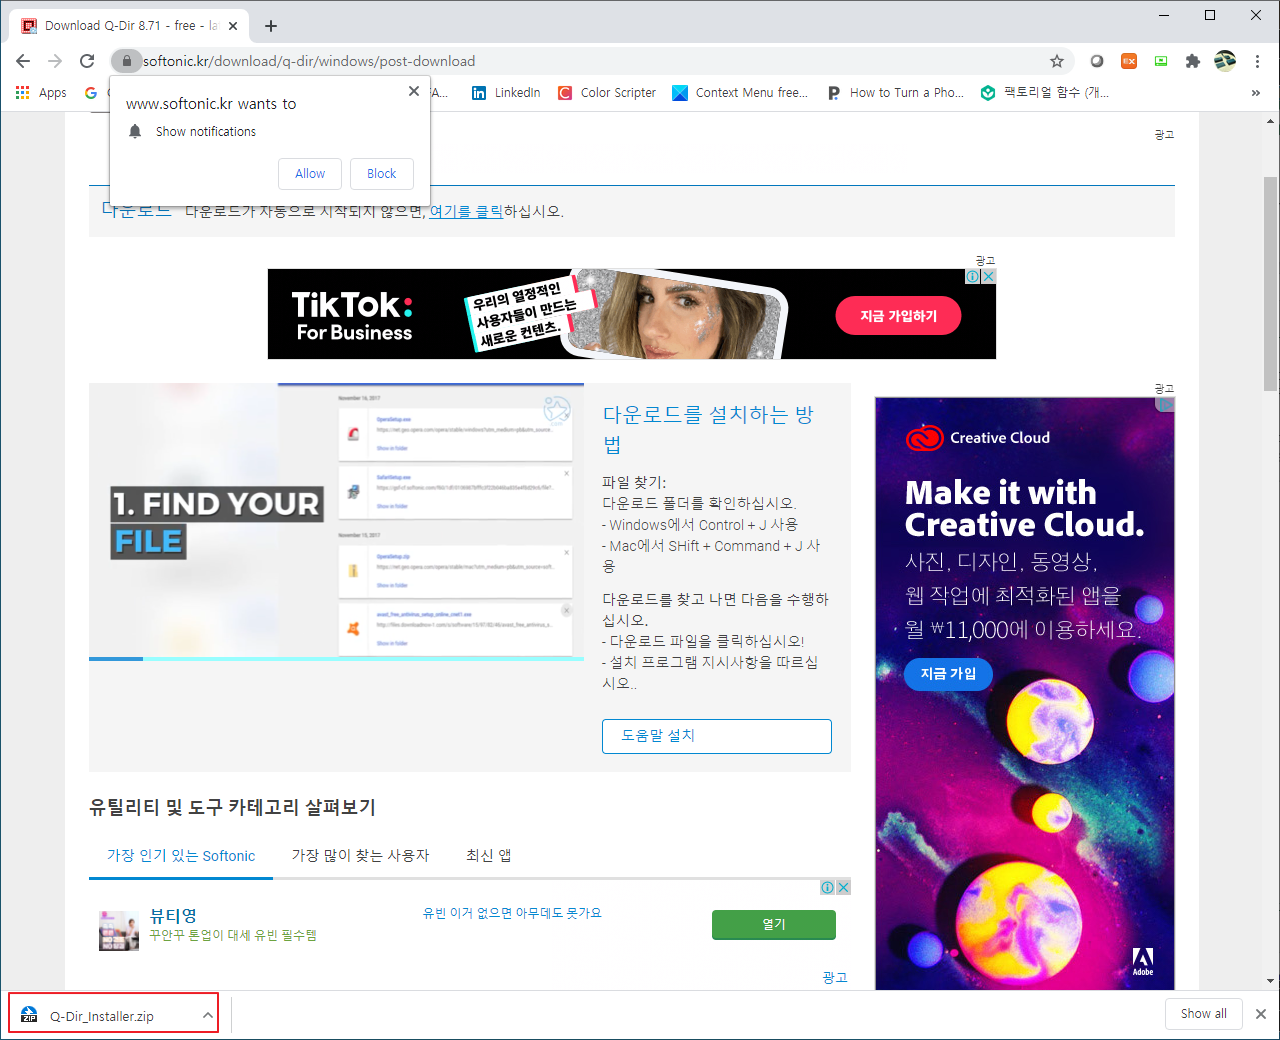Click the gray circle extension icon
This screenshot has width=1280, height=1040.
pos(1097,61)
